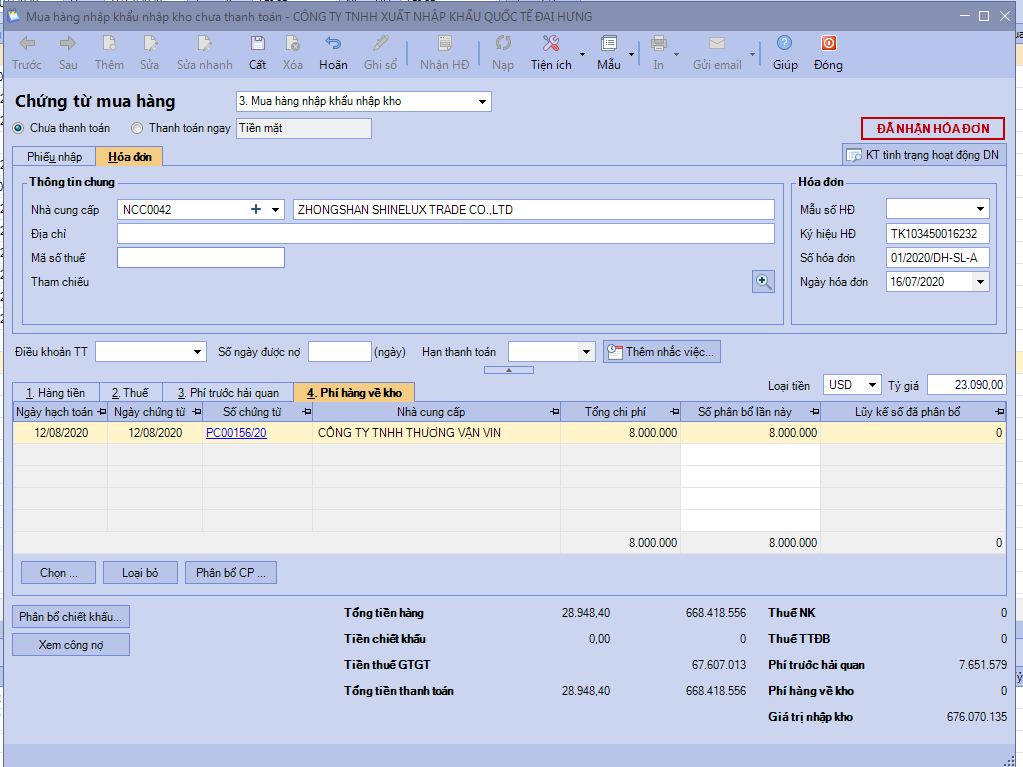Viewport: 1023px width, 767px height.
Task: Pin the Nhà cung cấp grid column
Action: 555,412
